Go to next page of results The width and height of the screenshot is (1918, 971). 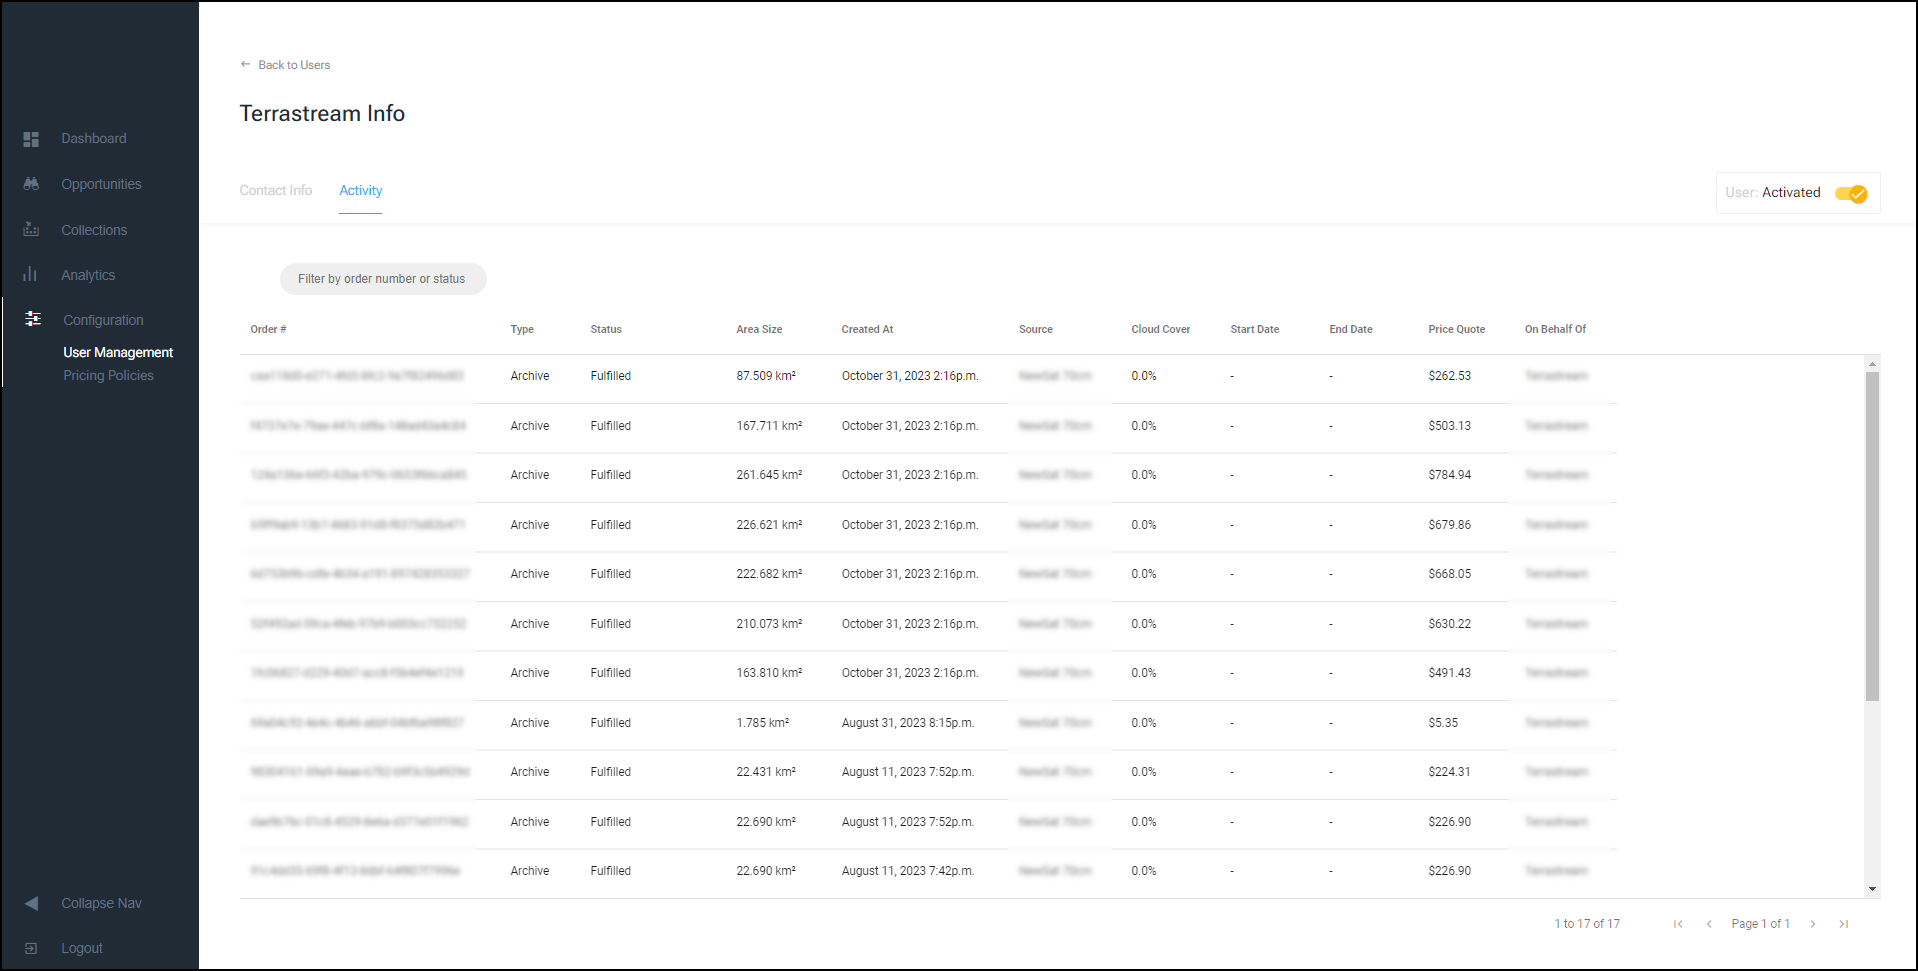[x=1812, y=924]
